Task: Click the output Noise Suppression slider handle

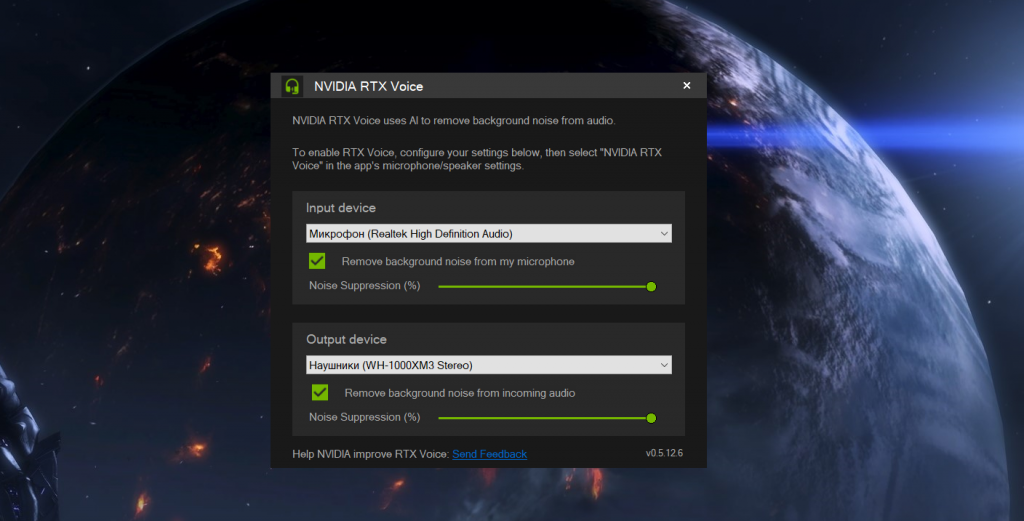Action: (651, 417)
